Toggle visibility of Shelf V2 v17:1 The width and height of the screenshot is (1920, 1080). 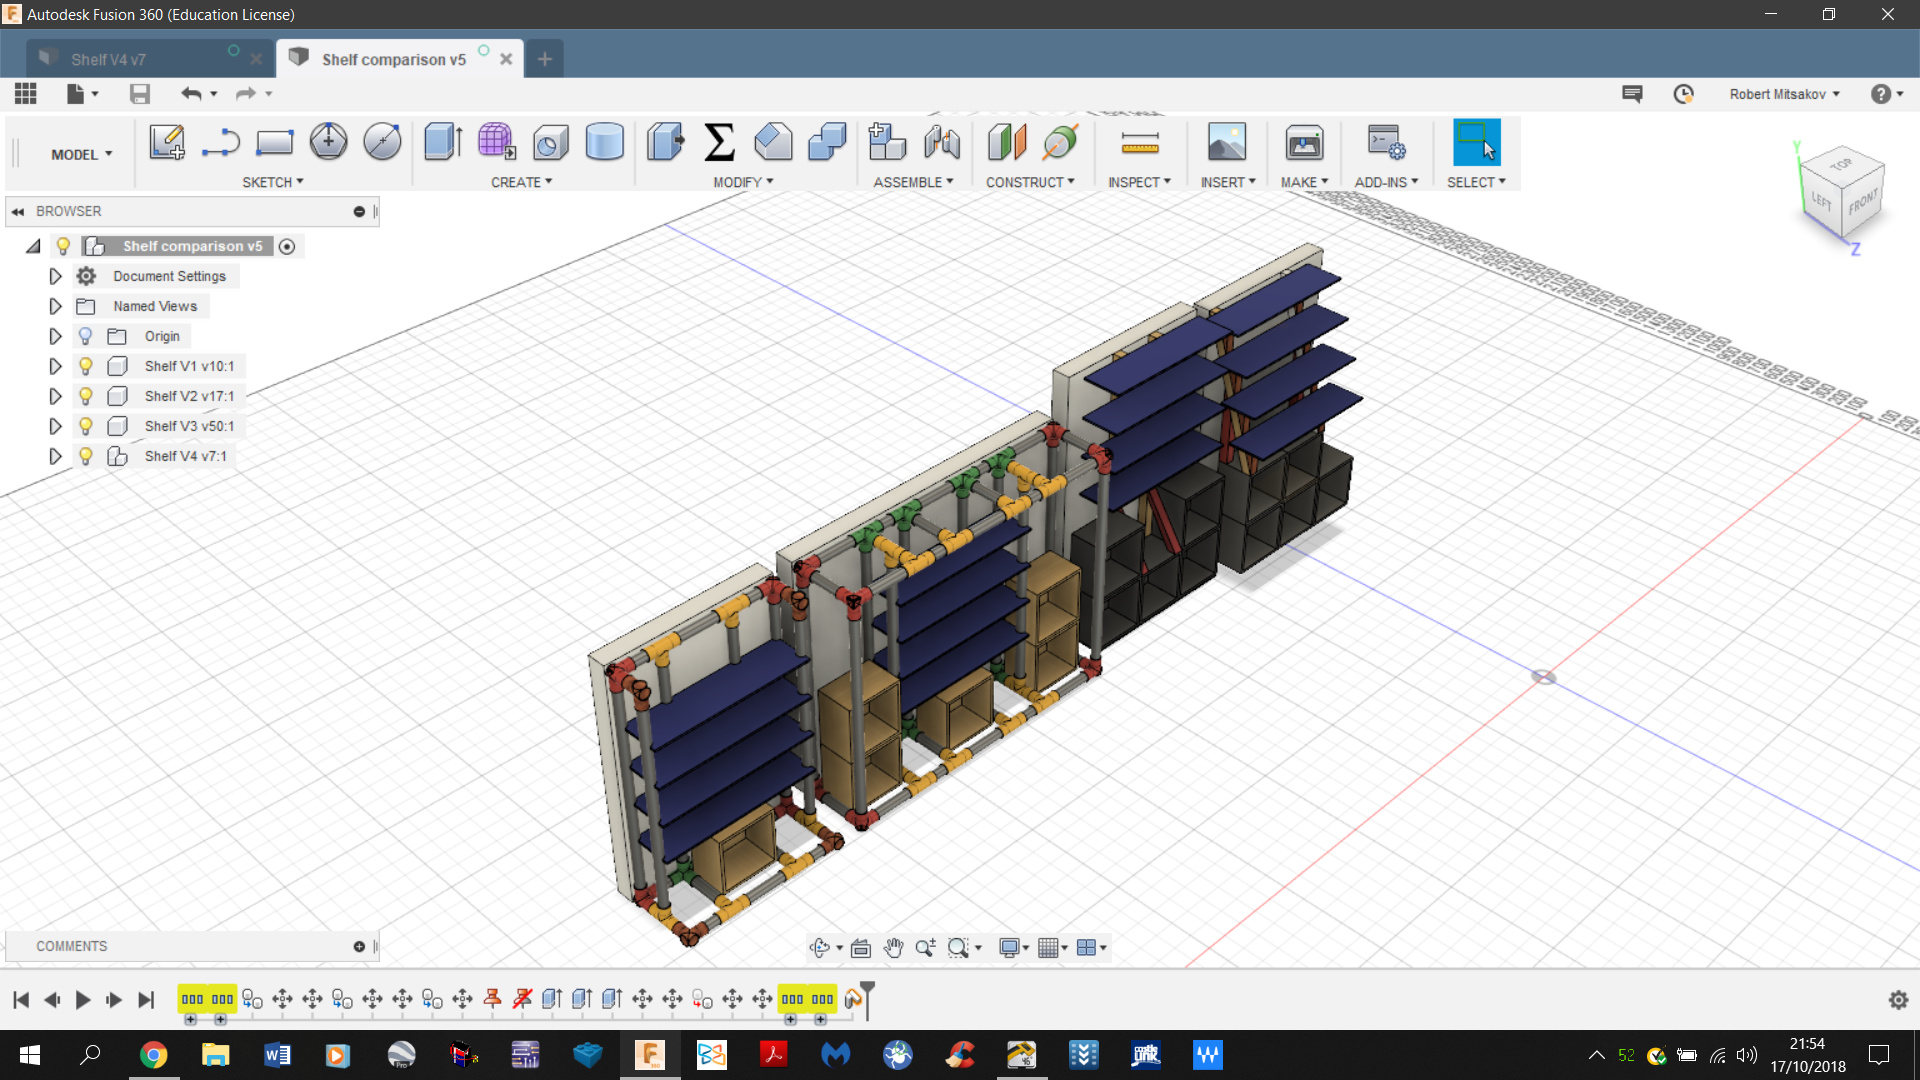pos(86,396)
